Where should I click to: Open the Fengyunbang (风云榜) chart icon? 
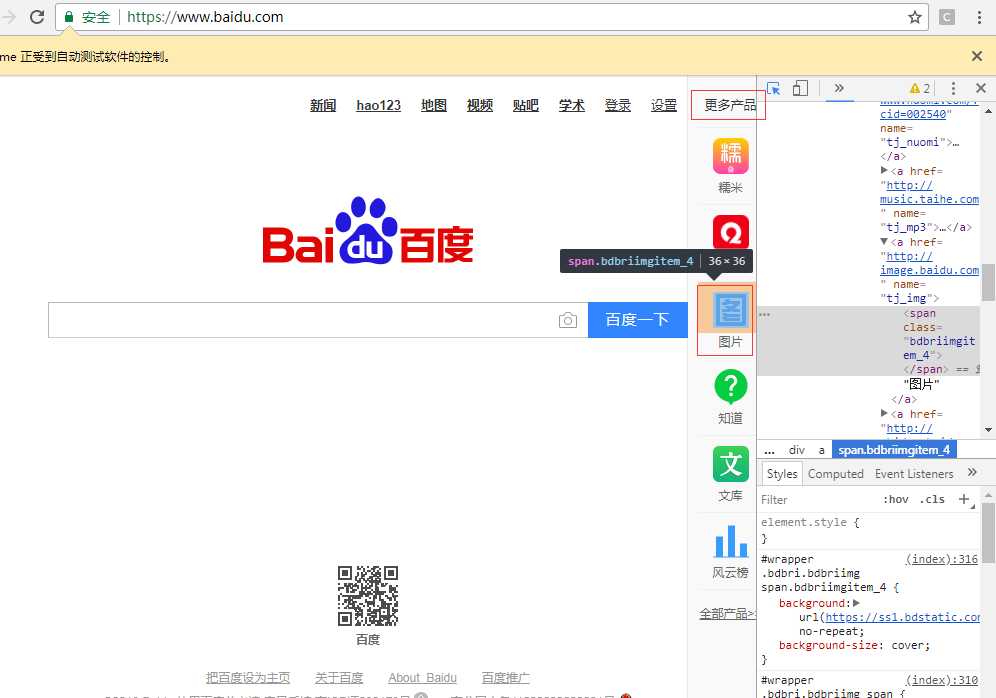click(x=730, y=540)
